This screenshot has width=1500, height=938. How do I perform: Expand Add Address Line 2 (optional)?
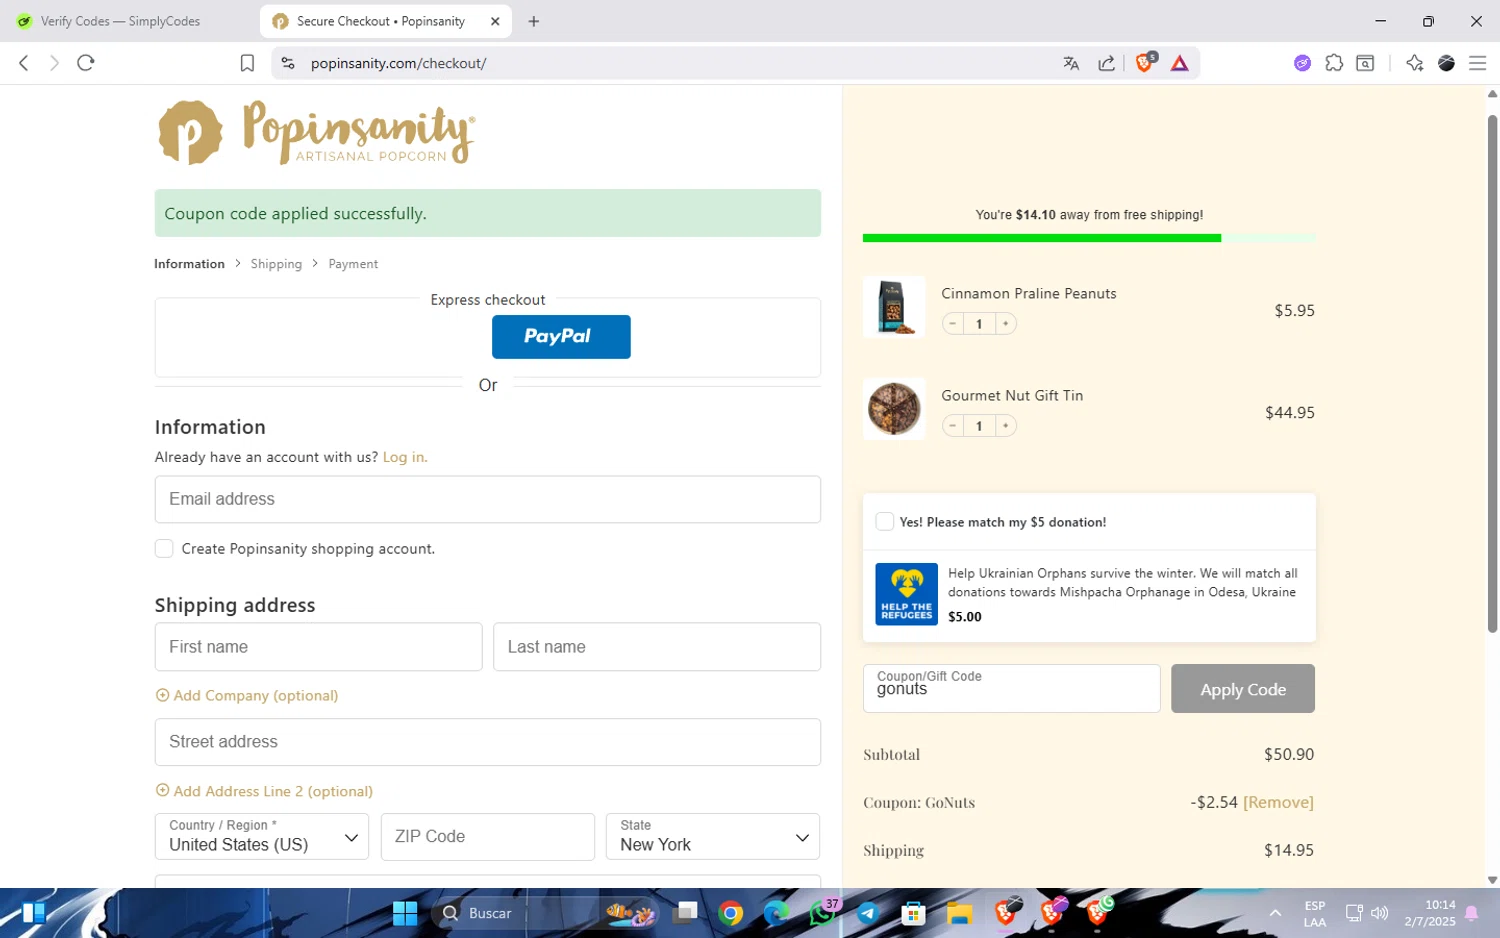264,791
